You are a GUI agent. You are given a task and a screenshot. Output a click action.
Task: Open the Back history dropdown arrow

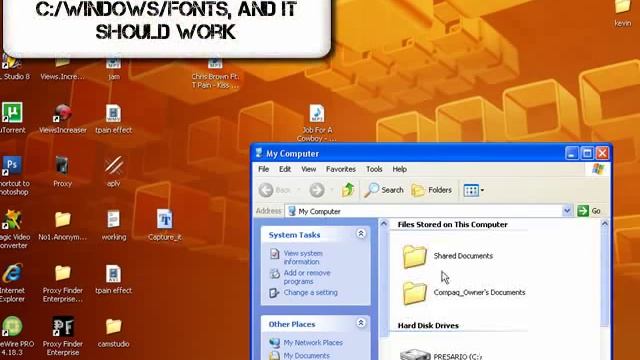(298, 190)
